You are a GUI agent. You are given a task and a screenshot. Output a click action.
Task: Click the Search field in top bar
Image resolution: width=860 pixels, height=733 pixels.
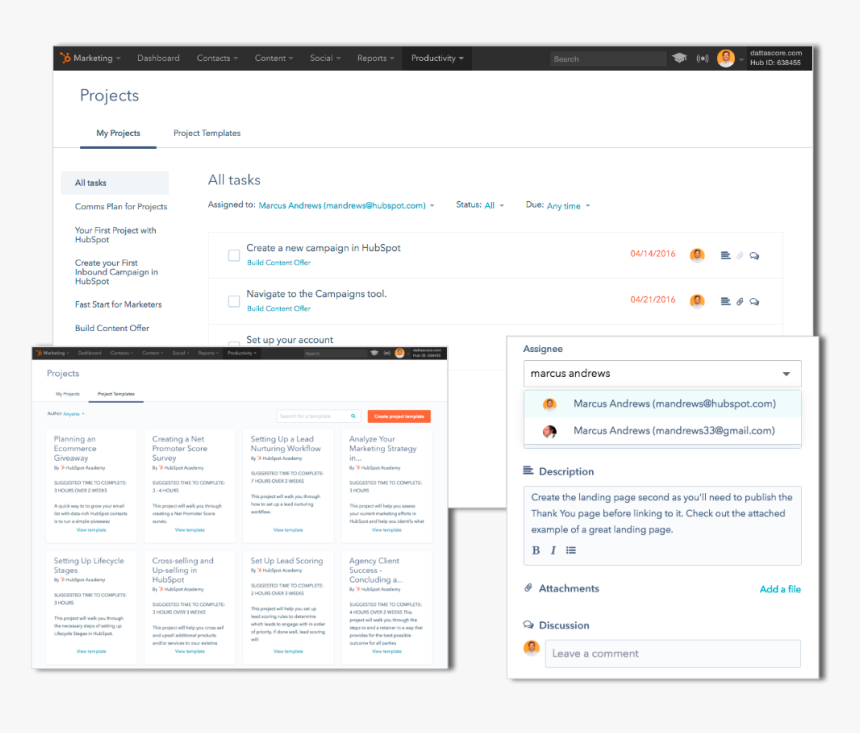pos(608,59)
